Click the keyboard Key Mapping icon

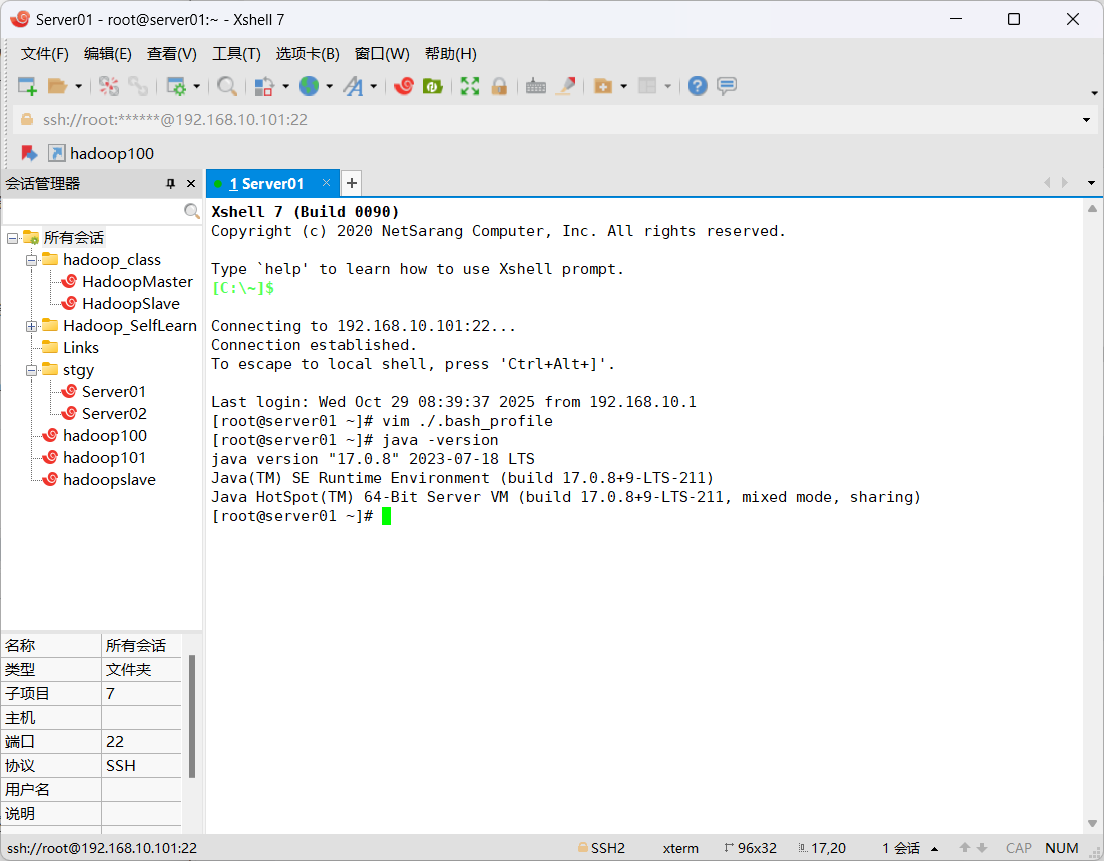tap(536, 86)
